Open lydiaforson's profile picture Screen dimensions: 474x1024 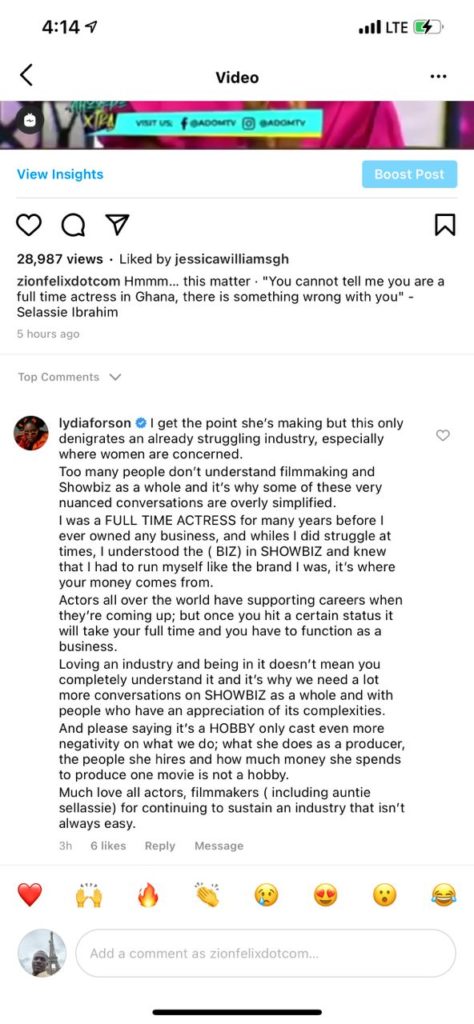click(x=31, y=433)
